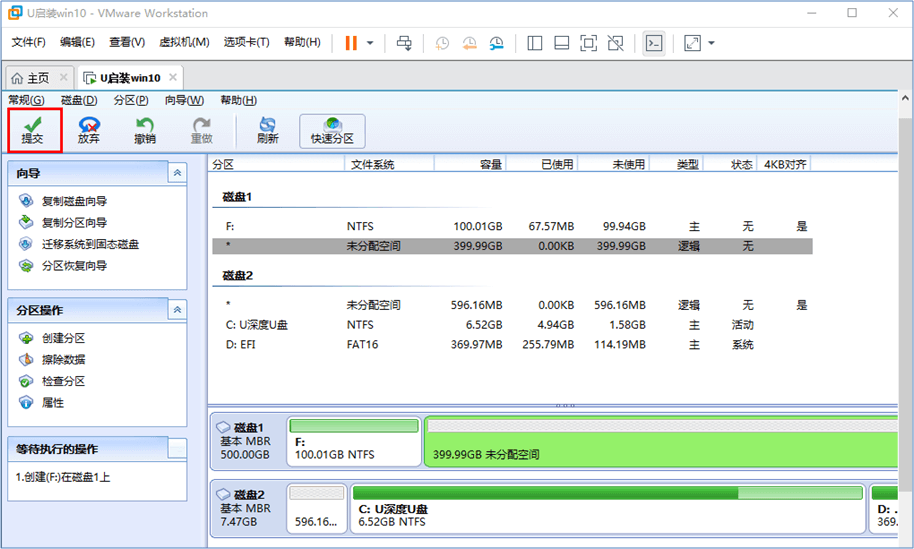914x549 pixels.
Task: Take a snapshot with the clock icon
Action: tap(442, 43)
